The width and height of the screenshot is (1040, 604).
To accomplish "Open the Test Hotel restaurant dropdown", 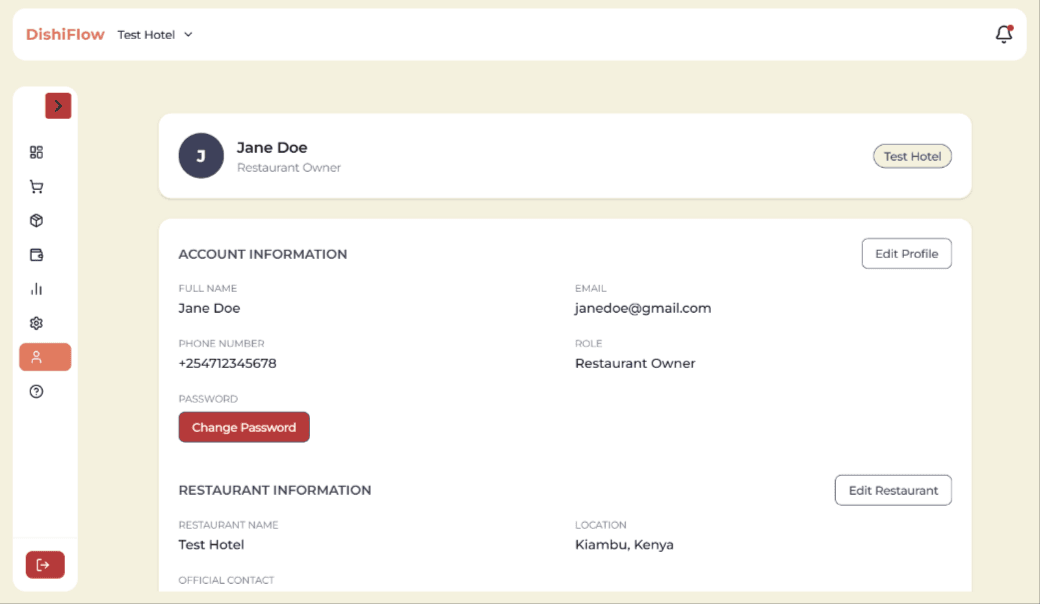I will tap(155, 35).
